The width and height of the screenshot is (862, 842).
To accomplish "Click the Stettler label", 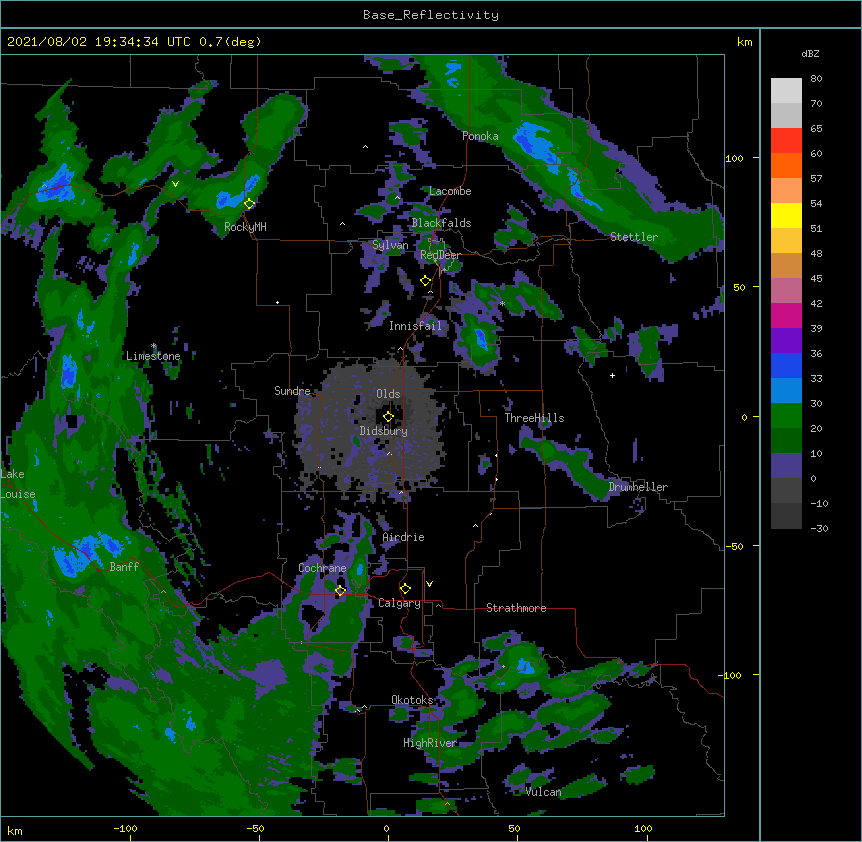I will tap(634, 237).
